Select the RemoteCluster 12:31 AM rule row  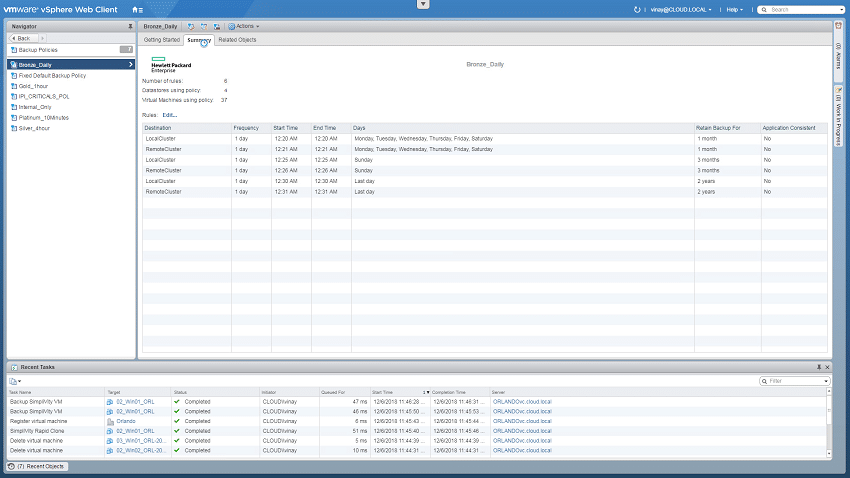485,192
